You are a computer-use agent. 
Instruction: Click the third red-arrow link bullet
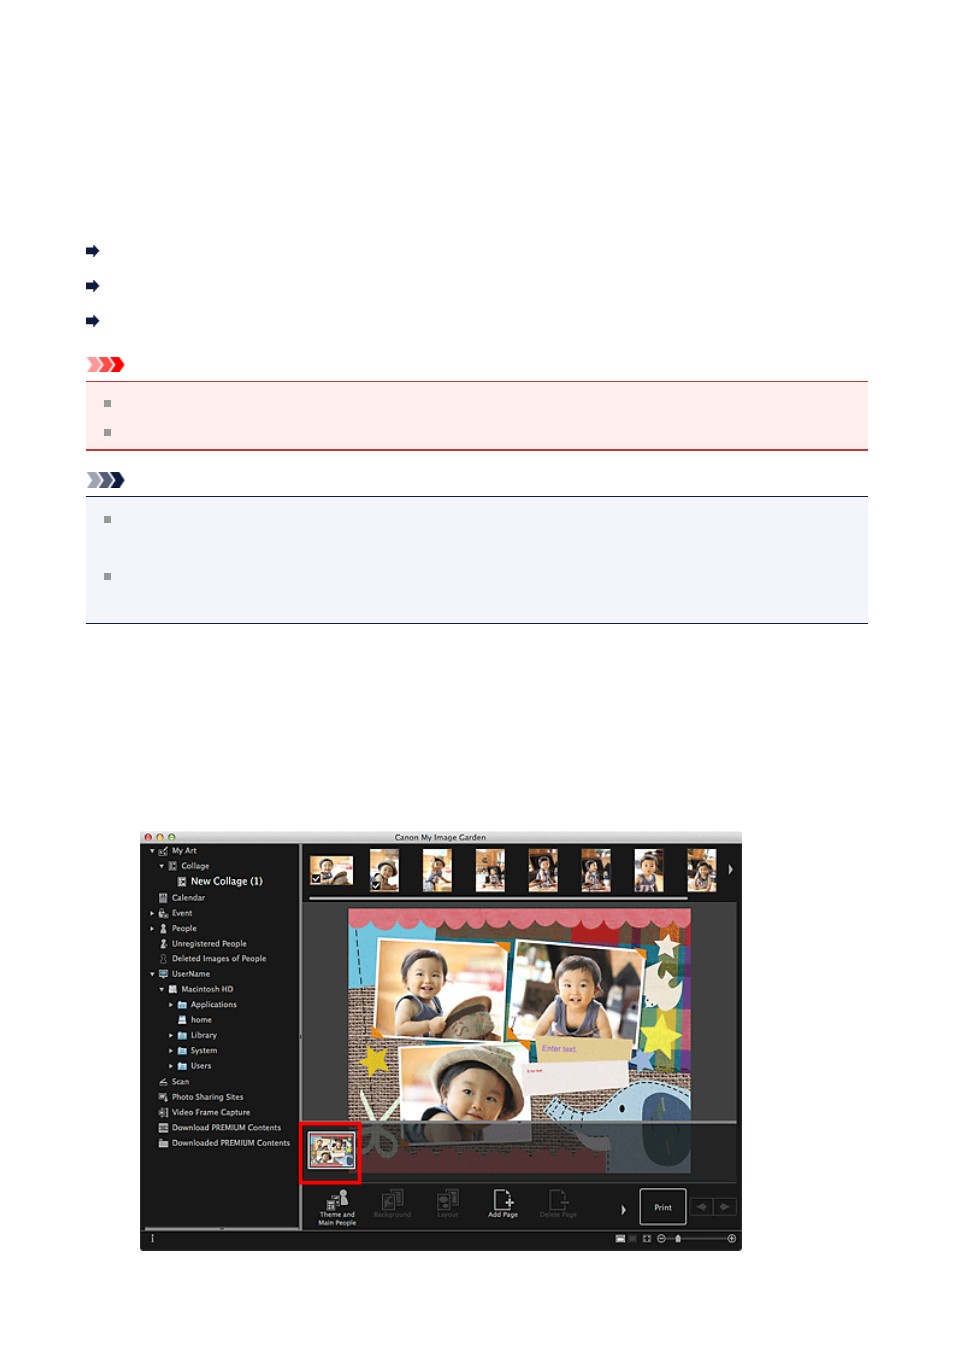pos(93,321)
